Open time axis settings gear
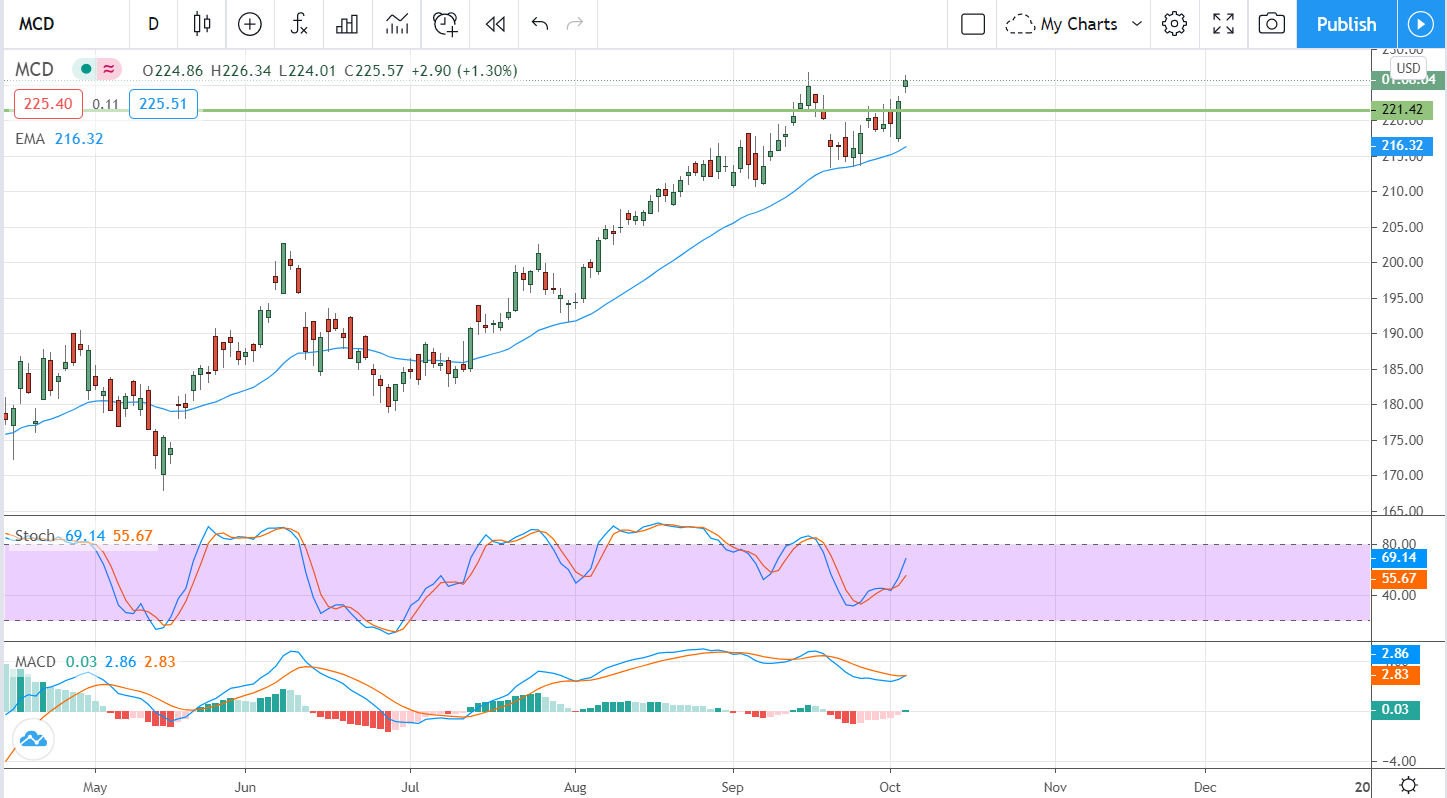Screen dimensions: 1447x798 tap(1408, 784)
